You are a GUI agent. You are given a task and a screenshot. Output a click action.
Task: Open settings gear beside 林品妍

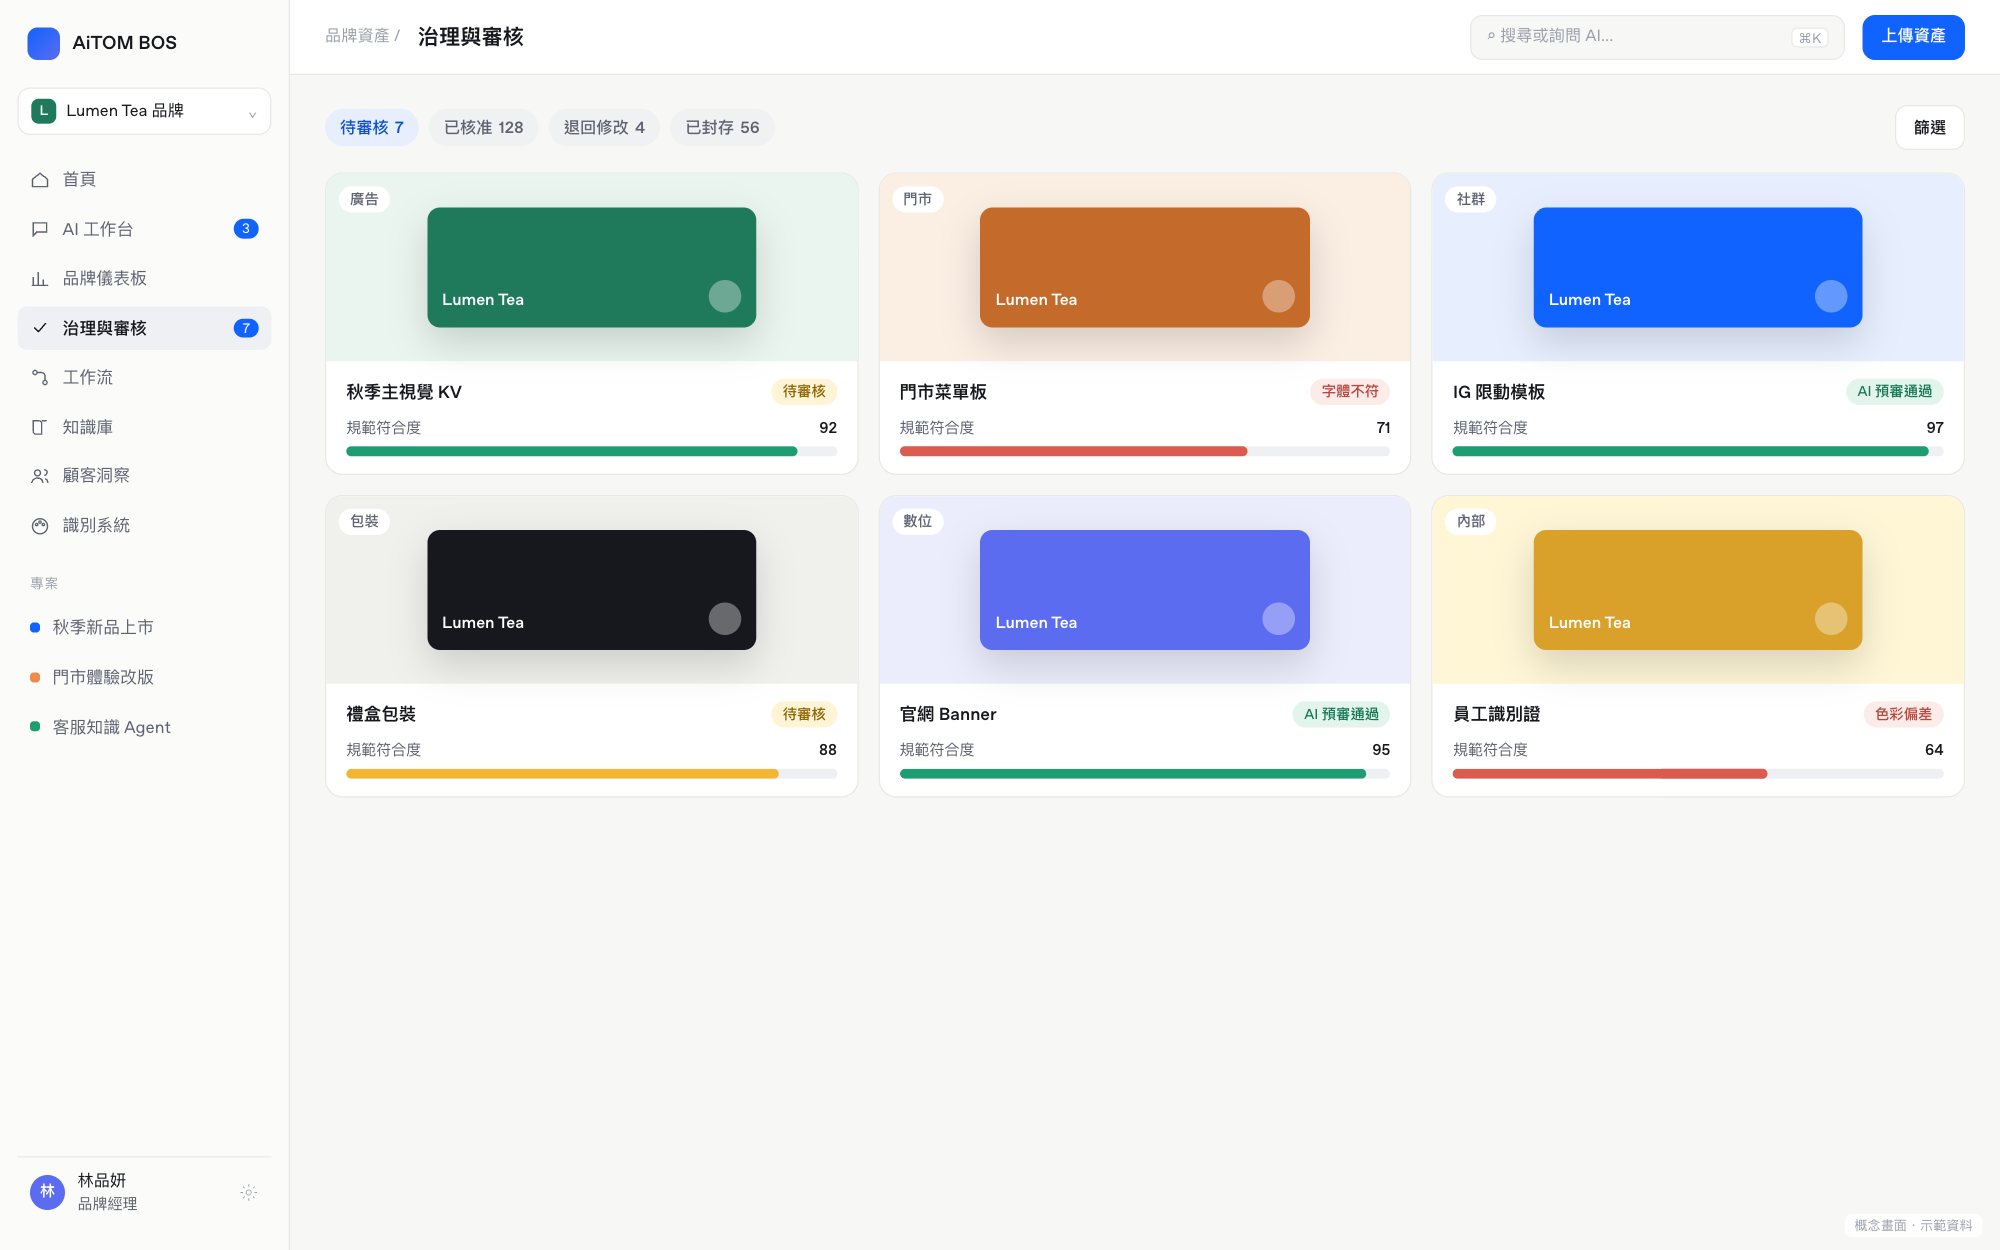tap(249, 1192)
